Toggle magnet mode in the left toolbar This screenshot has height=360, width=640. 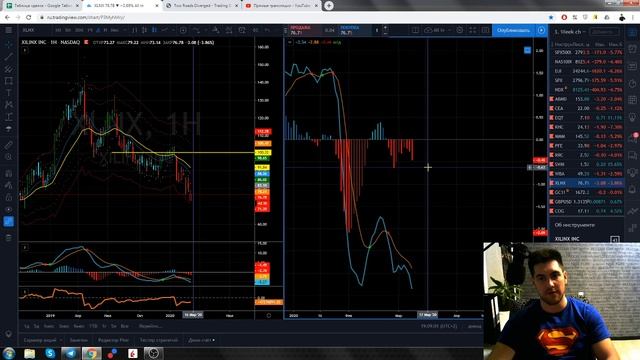8,173
